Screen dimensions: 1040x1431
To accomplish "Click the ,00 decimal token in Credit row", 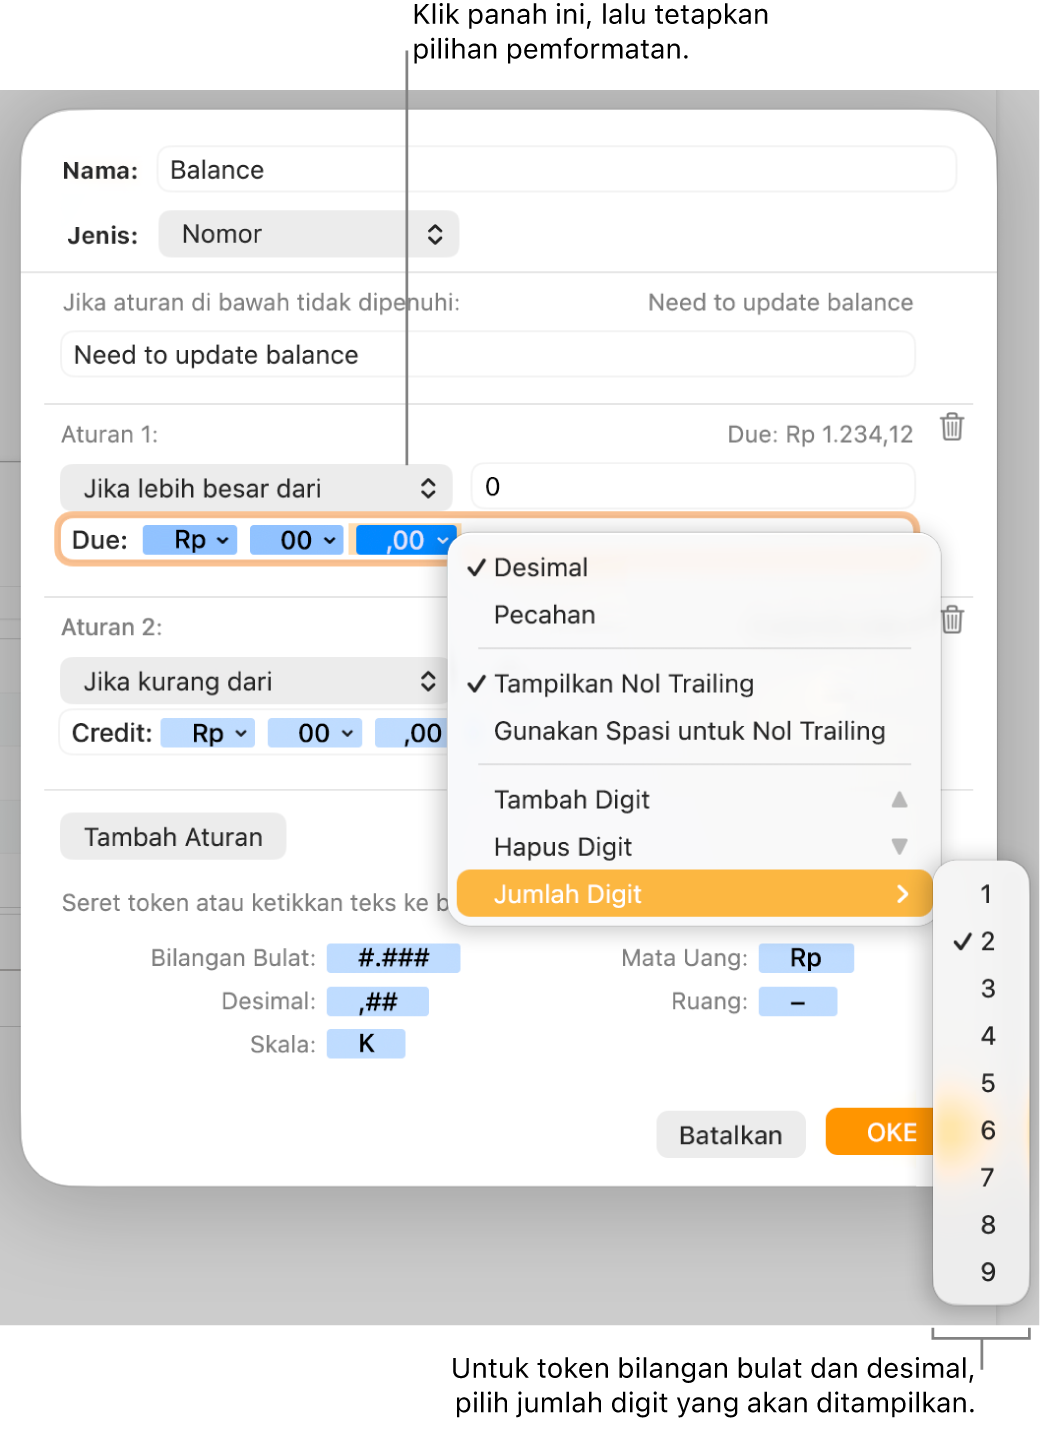I will click(410, 733).
